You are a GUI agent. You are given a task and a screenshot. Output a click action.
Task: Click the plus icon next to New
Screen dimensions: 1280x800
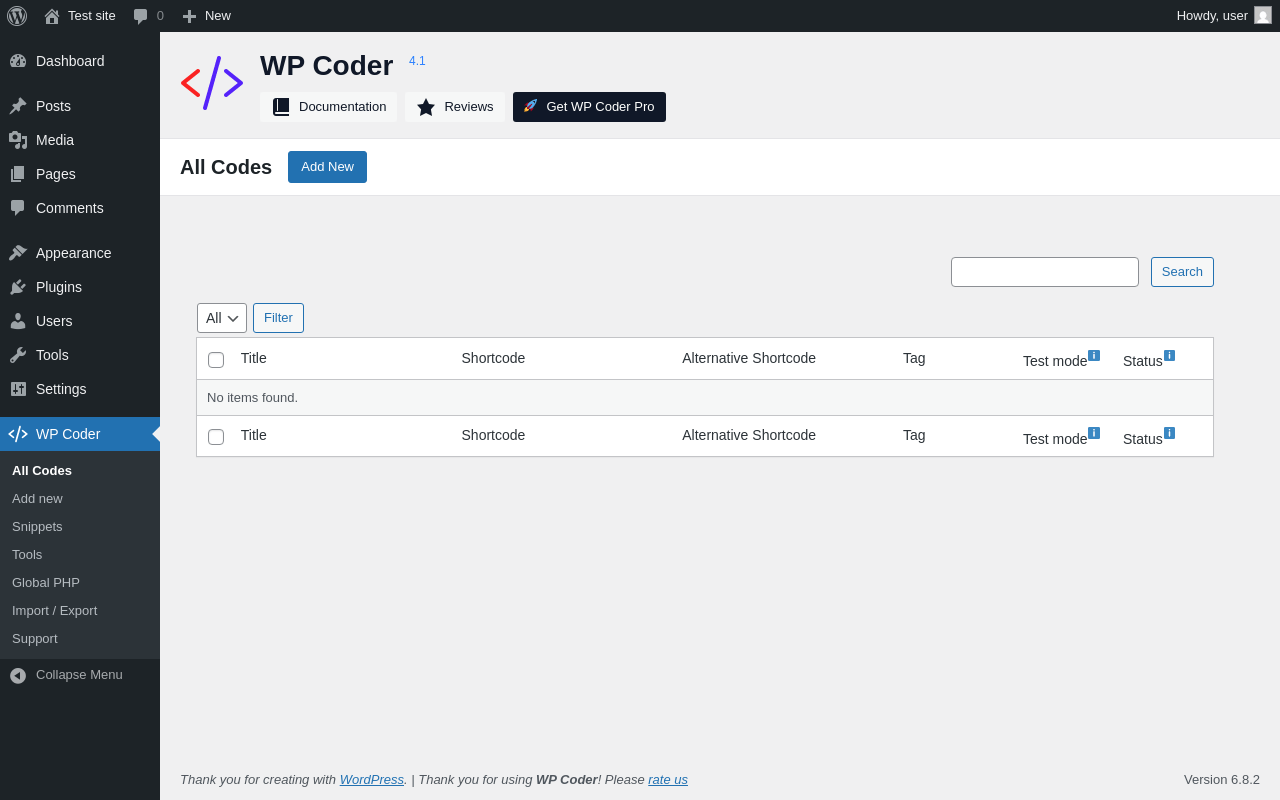tap(189, 16)
